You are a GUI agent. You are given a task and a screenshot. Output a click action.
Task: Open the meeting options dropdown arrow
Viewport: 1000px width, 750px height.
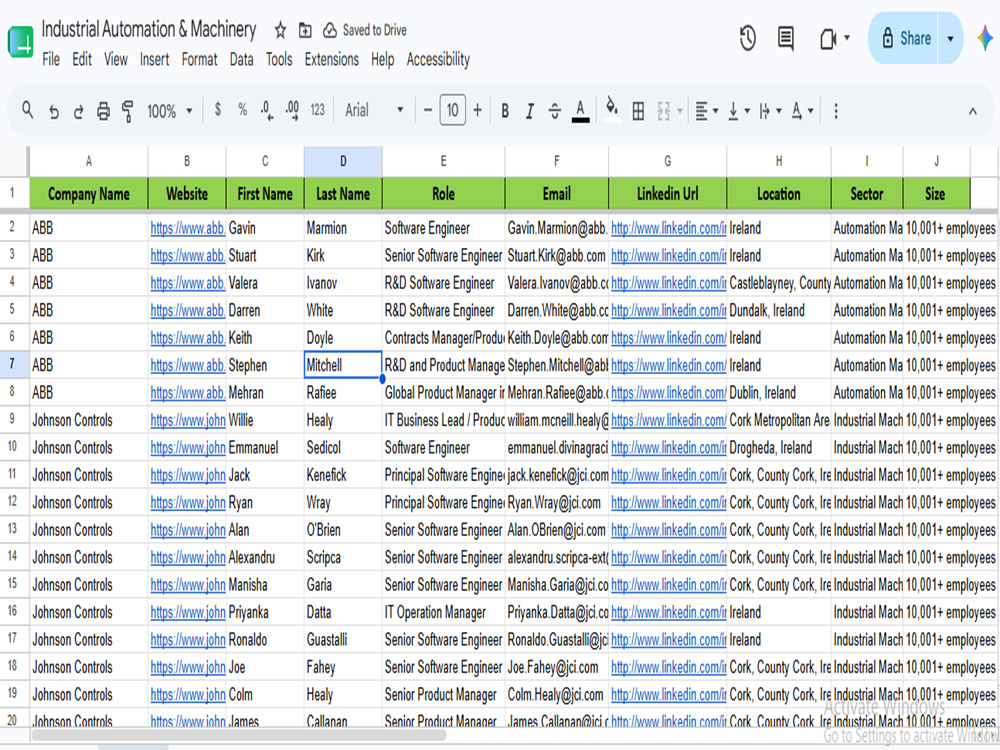pos(847,38)
